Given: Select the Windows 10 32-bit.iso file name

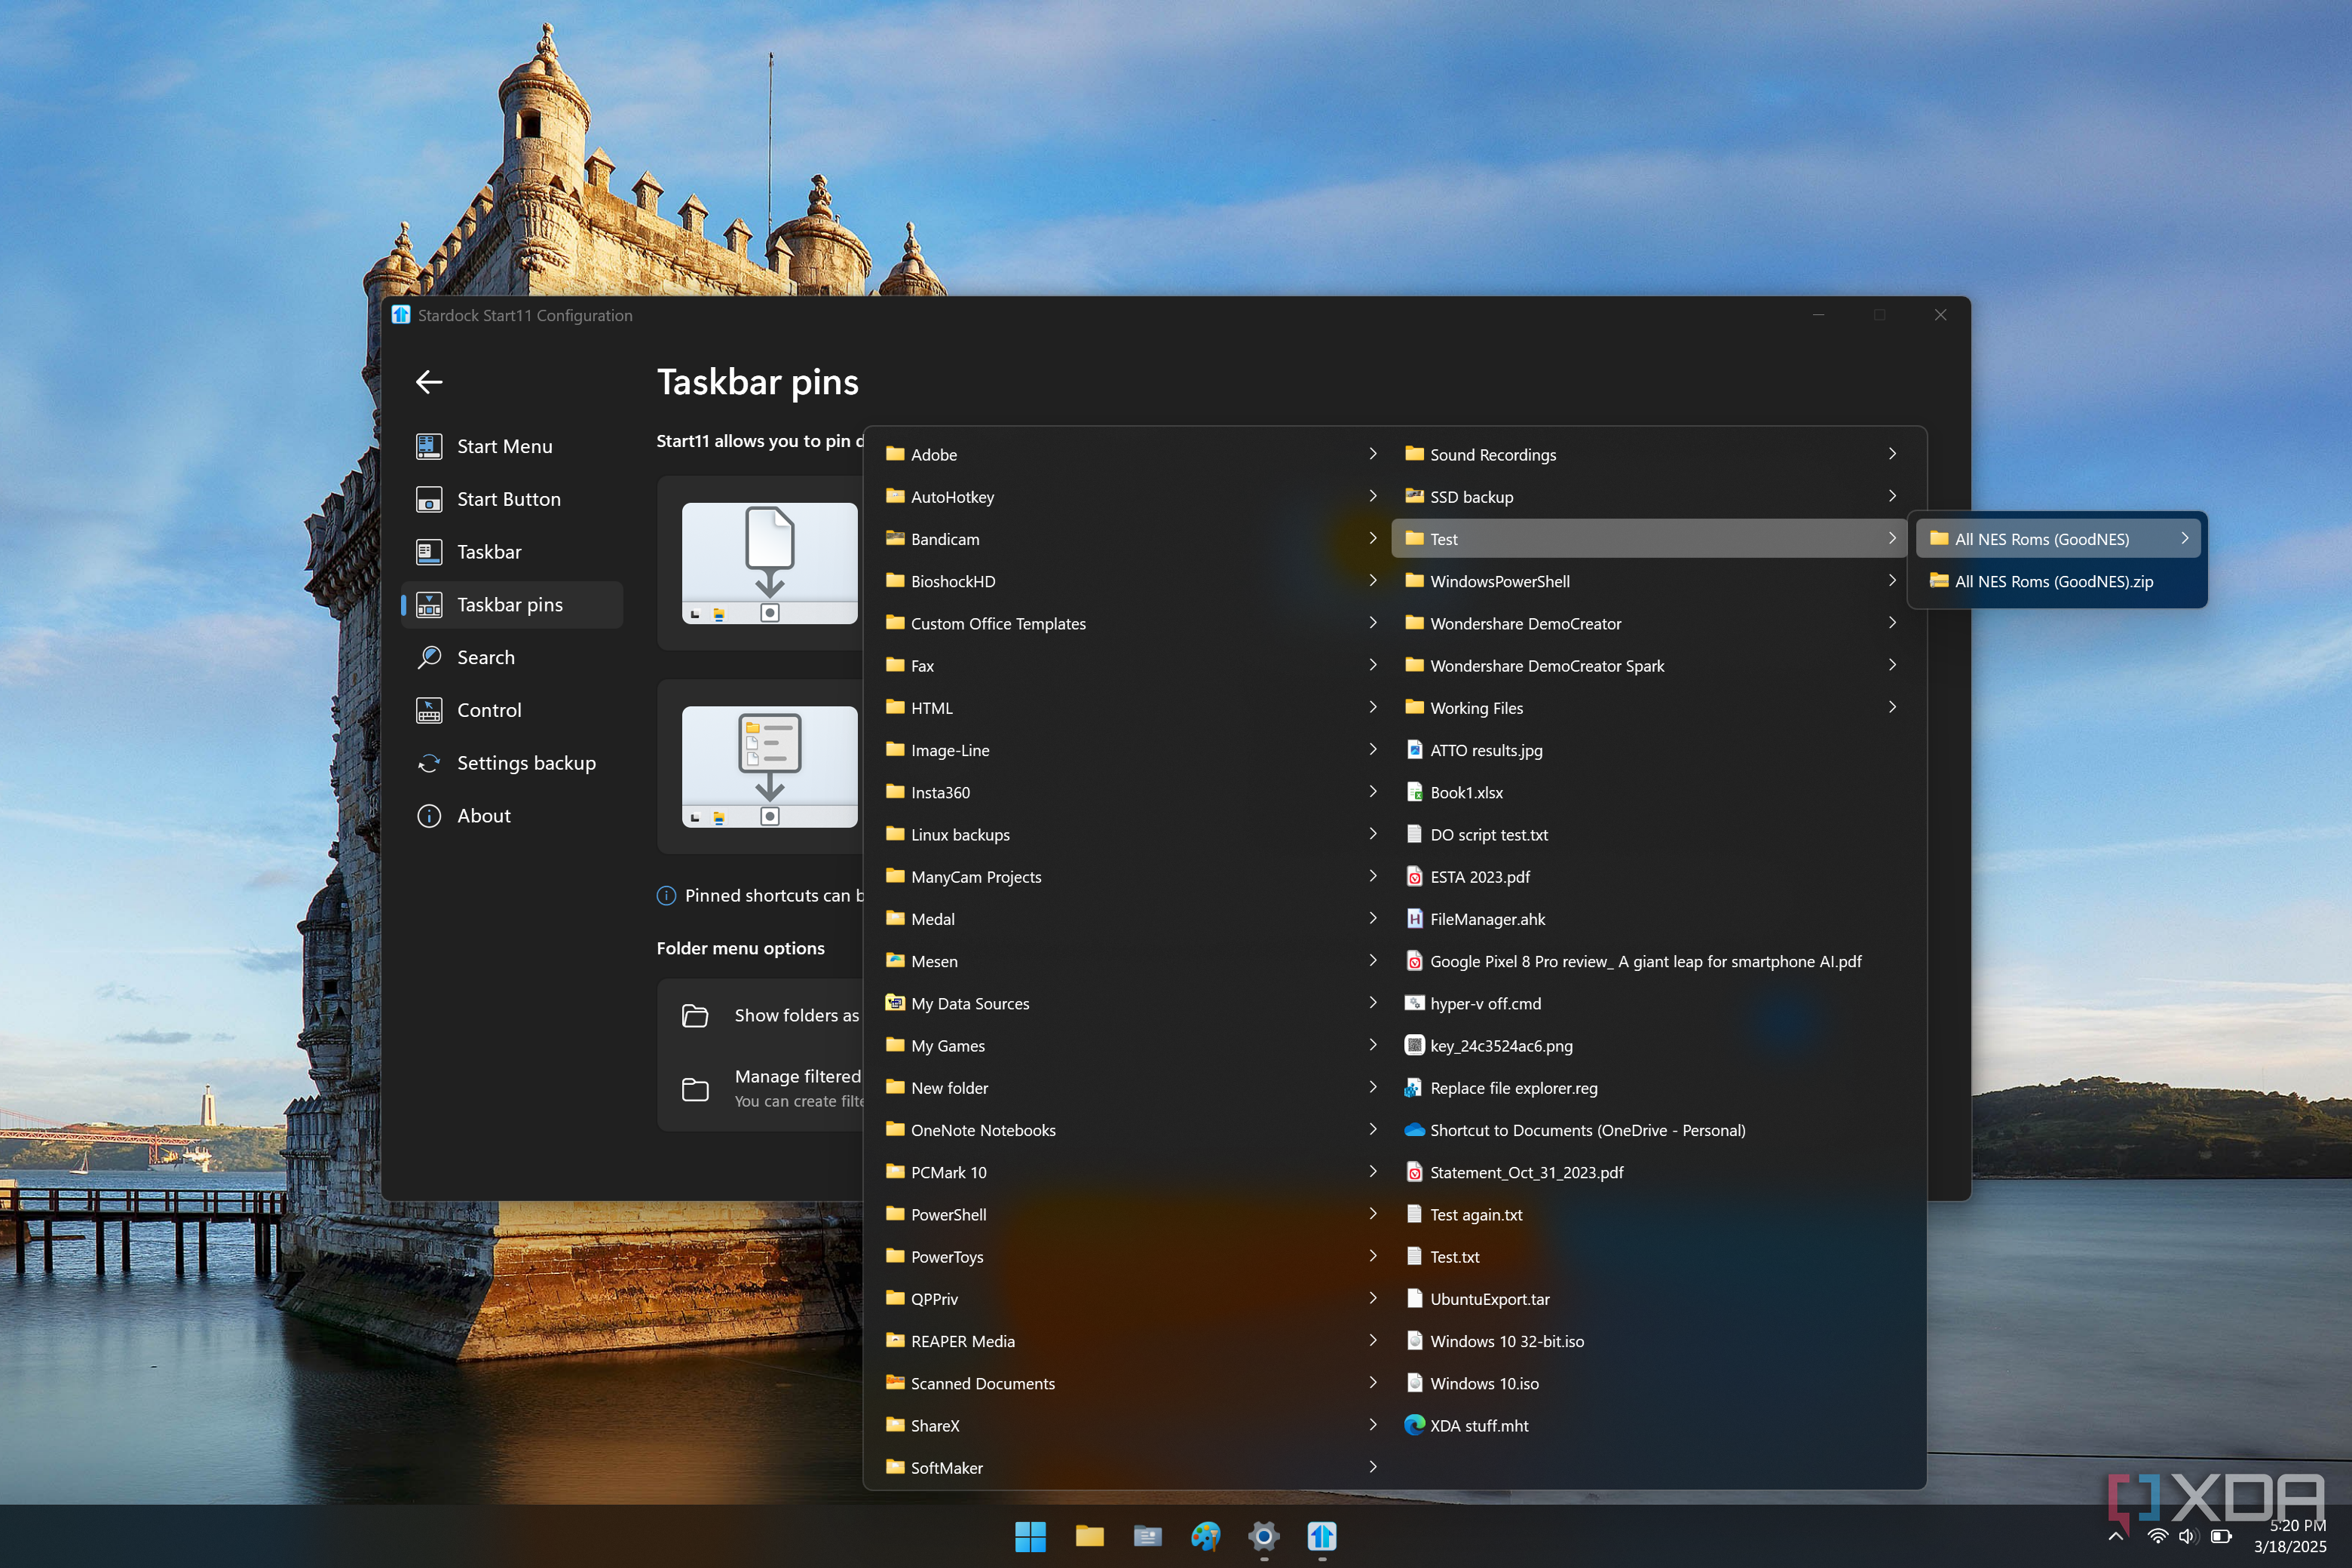Looking at the screenshot, I should [1507, 1341].
